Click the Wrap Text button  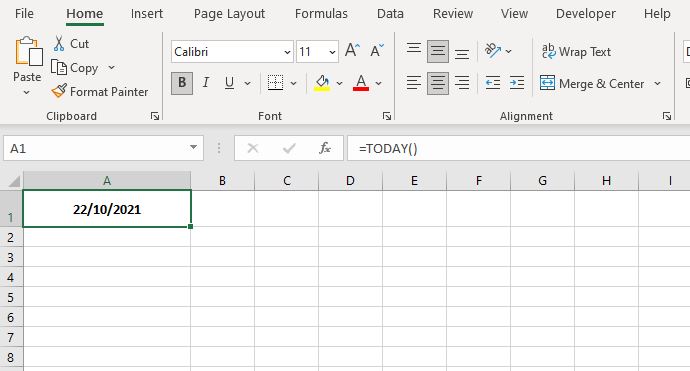coord(576,51)
